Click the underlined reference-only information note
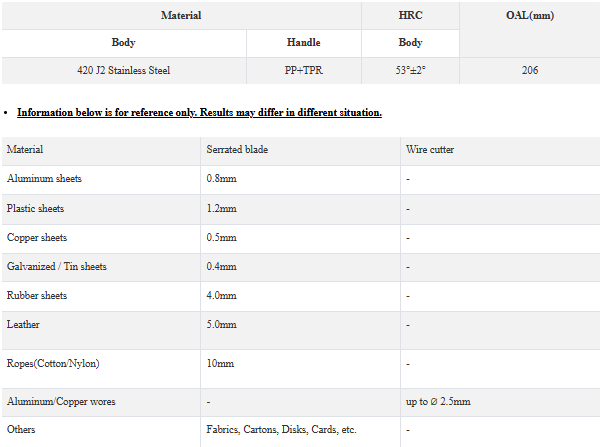The image size is (603, 447). [199, 113]
